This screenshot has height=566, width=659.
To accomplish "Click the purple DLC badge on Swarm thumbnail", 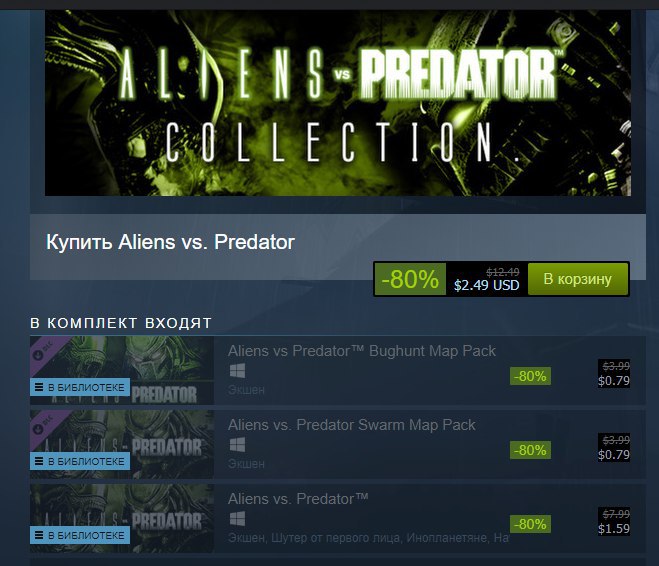I will 43,424.
